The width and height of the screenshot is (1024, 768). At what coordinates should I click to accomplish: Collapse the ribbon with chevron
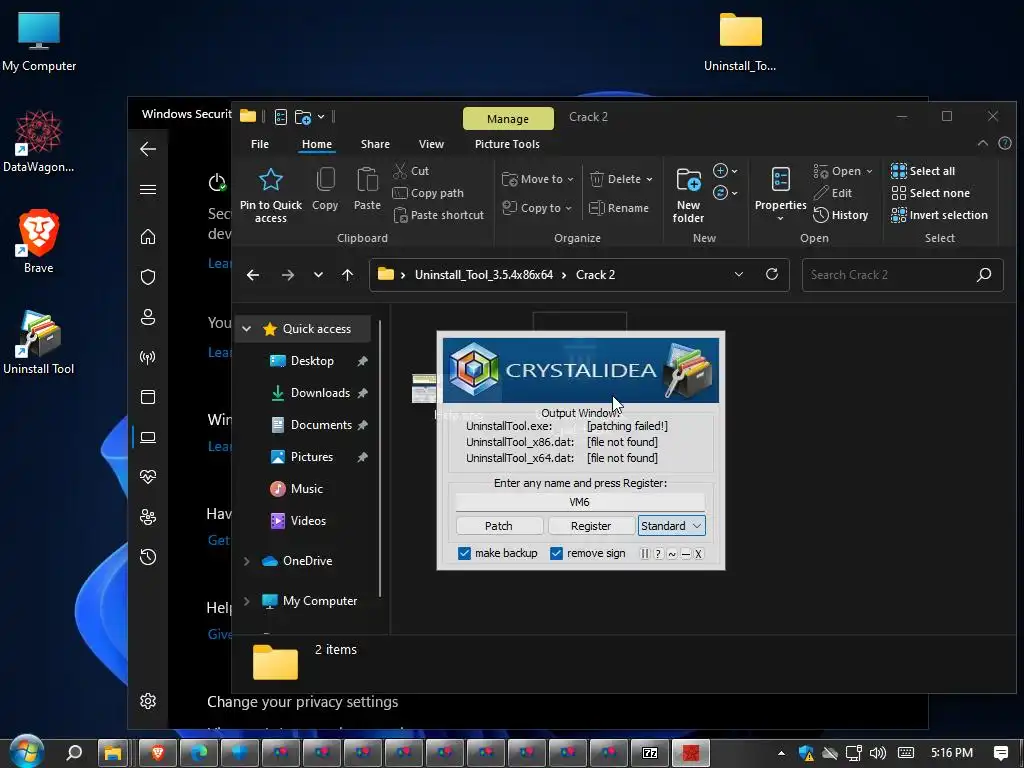(982, 144)
